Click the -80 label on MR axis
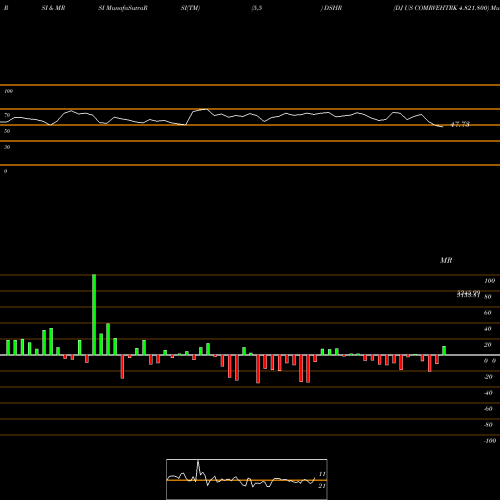Image resolution: width=500 pixels, height=500 pixels. tap(488, 425)
